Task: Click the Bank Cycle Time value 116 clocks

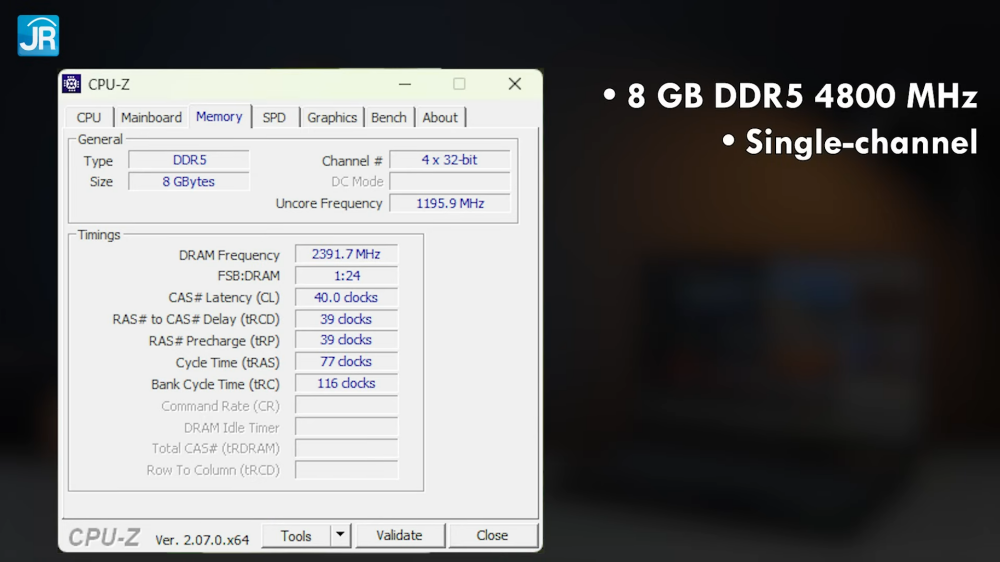Action: pos(346,383)
